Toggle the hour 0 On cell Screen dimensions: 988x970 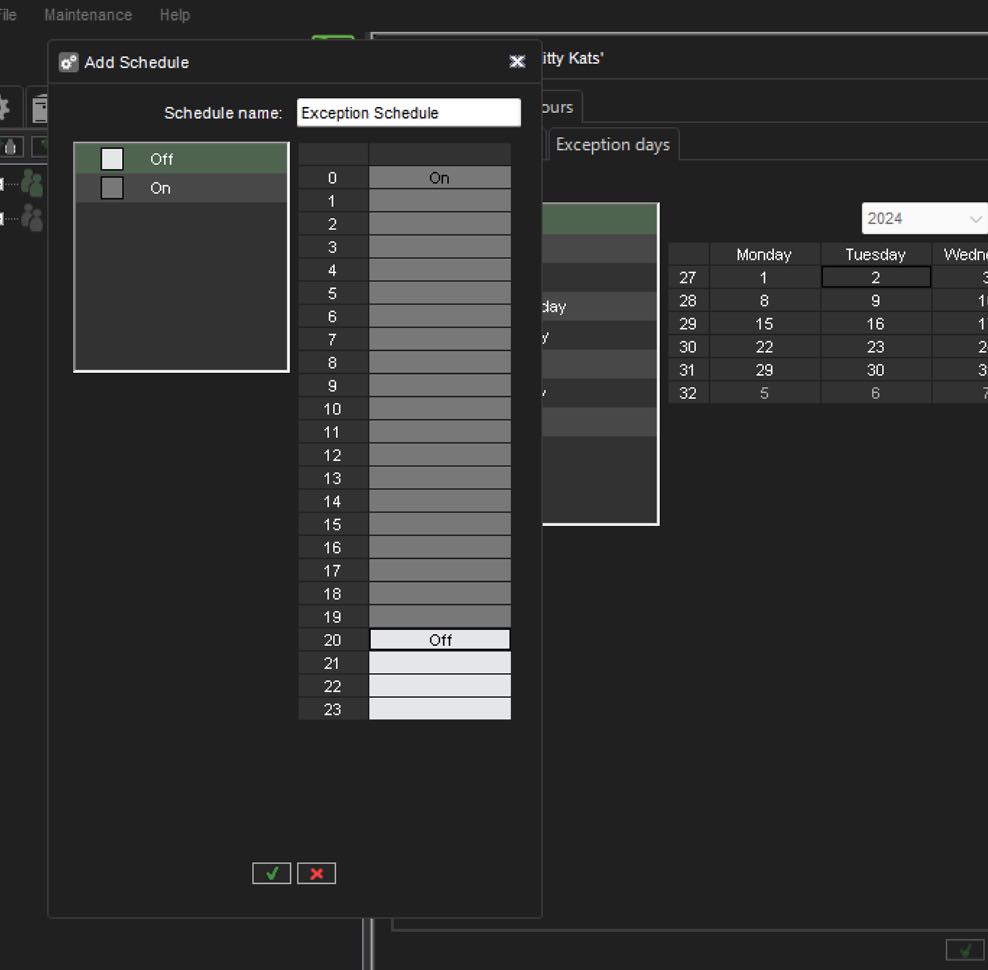point(440,178)
